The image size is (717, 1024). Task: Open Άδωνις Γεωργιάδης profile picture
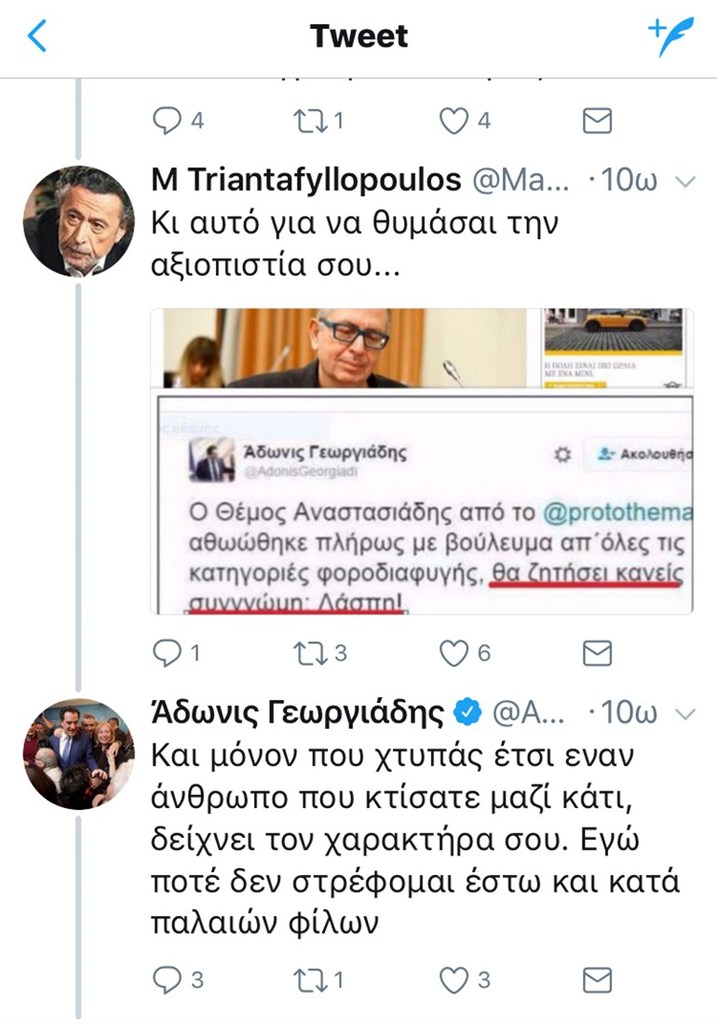78,753
